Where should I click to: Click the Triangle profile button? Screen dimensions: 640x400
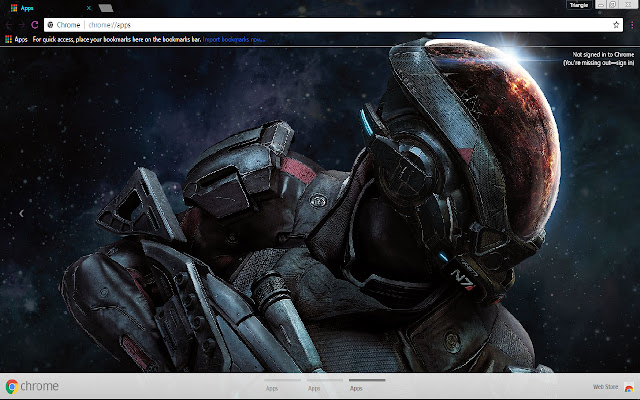point(579,5)
